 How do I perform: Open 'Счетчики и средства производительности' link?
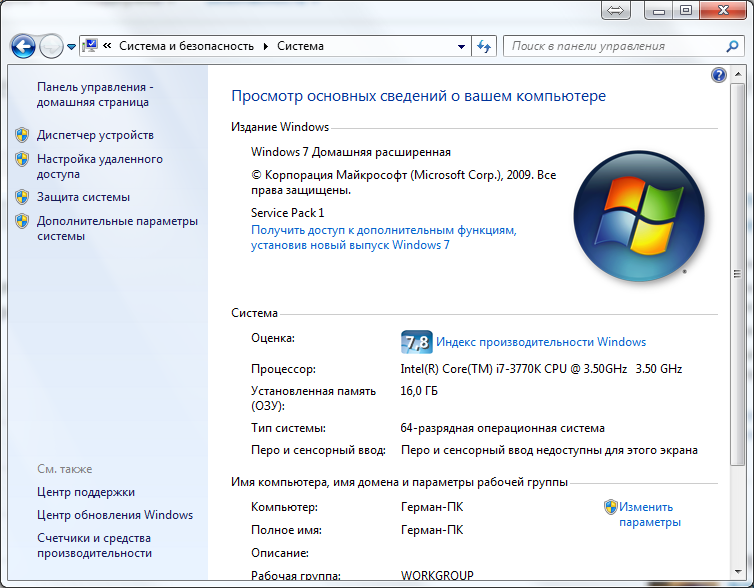tap(94, 545)
